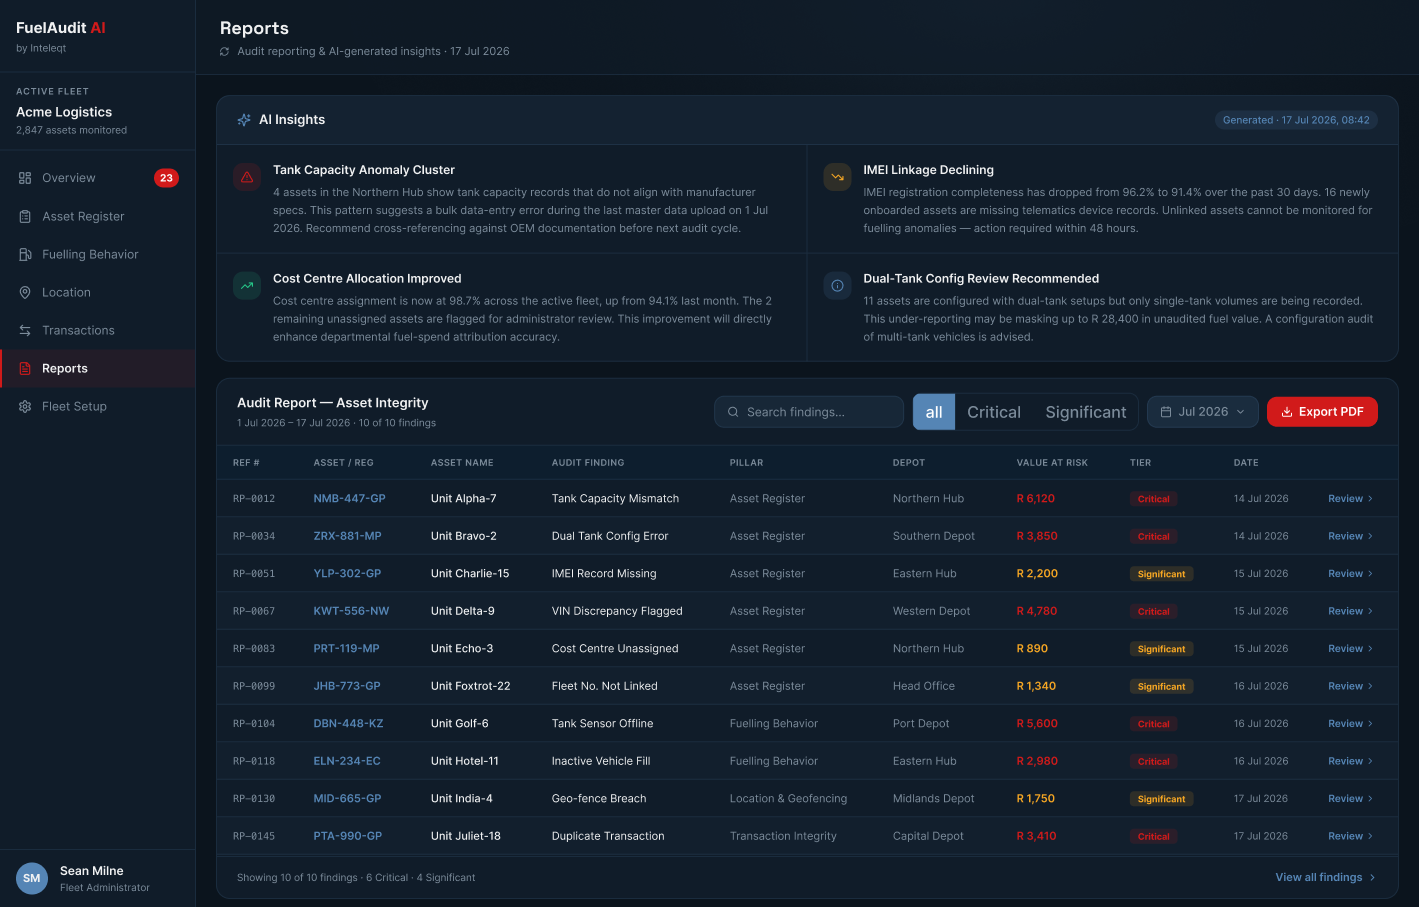Viewport: 1419px width, 919px height.
Task: Click the 'Capital Depot' depot cell
Action: click(x=928, y=836)
